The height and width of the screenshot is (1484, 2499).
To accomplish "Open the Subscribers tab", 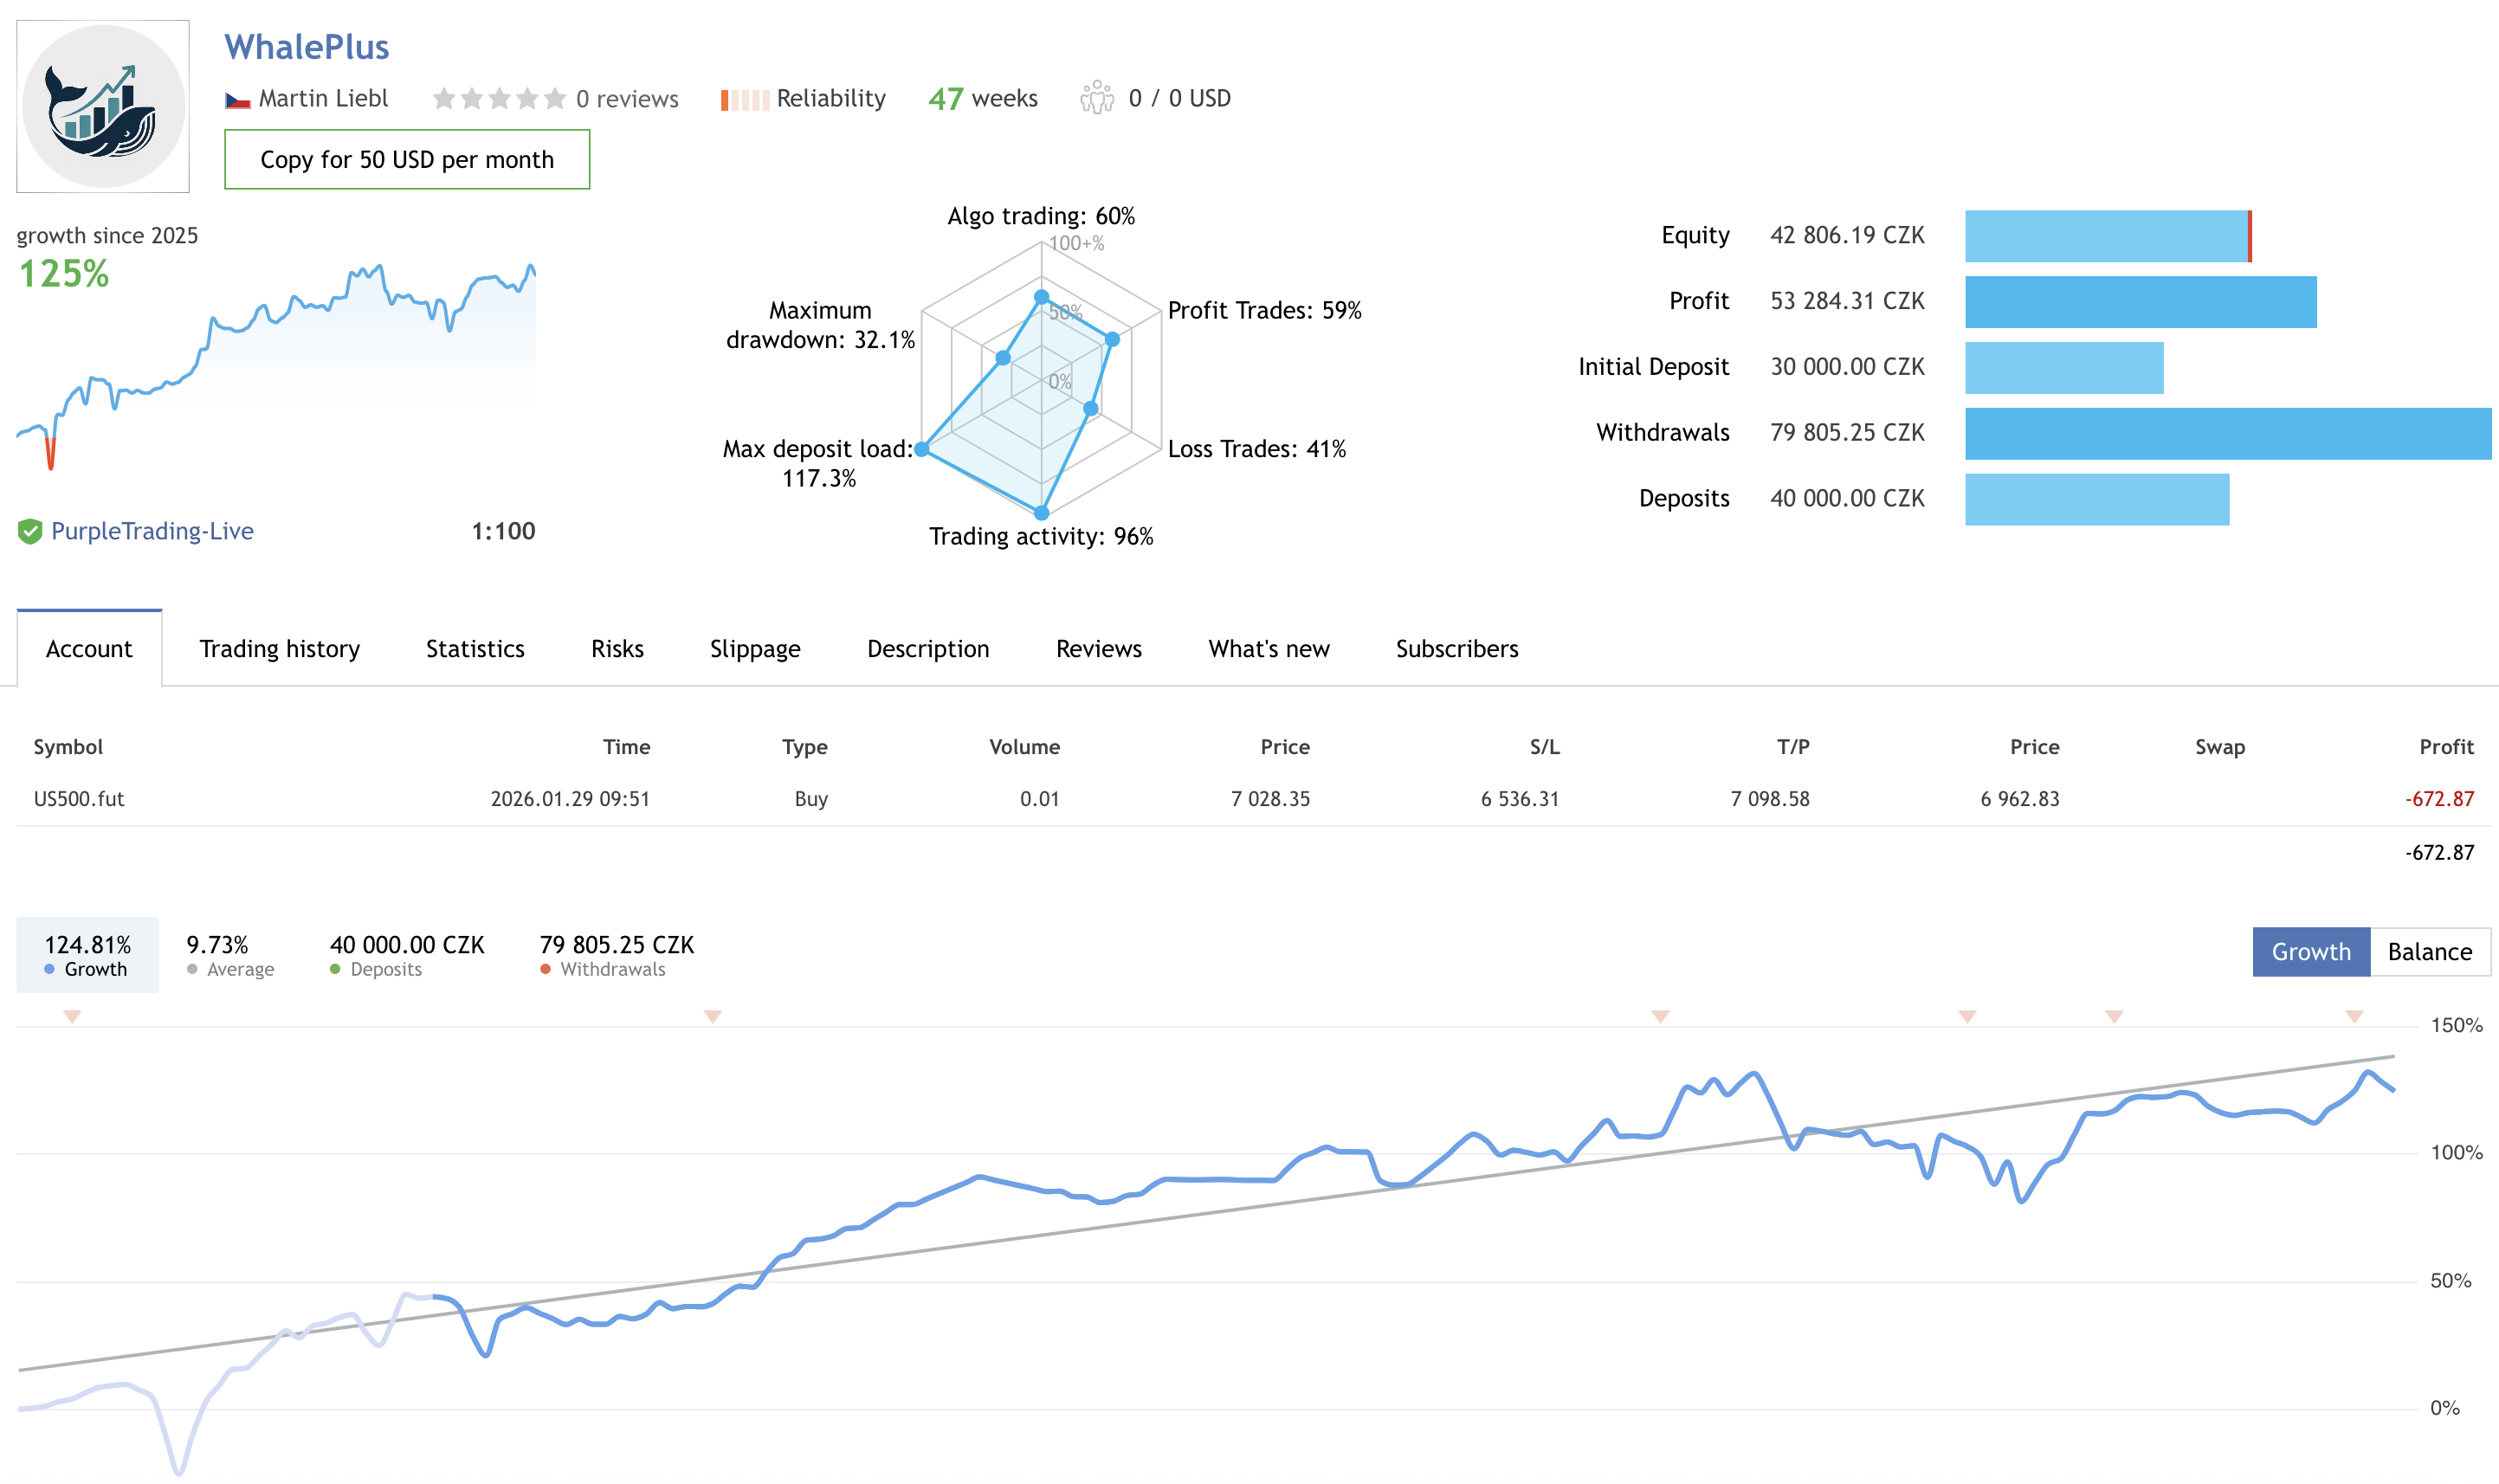I will click(1456, 648).
